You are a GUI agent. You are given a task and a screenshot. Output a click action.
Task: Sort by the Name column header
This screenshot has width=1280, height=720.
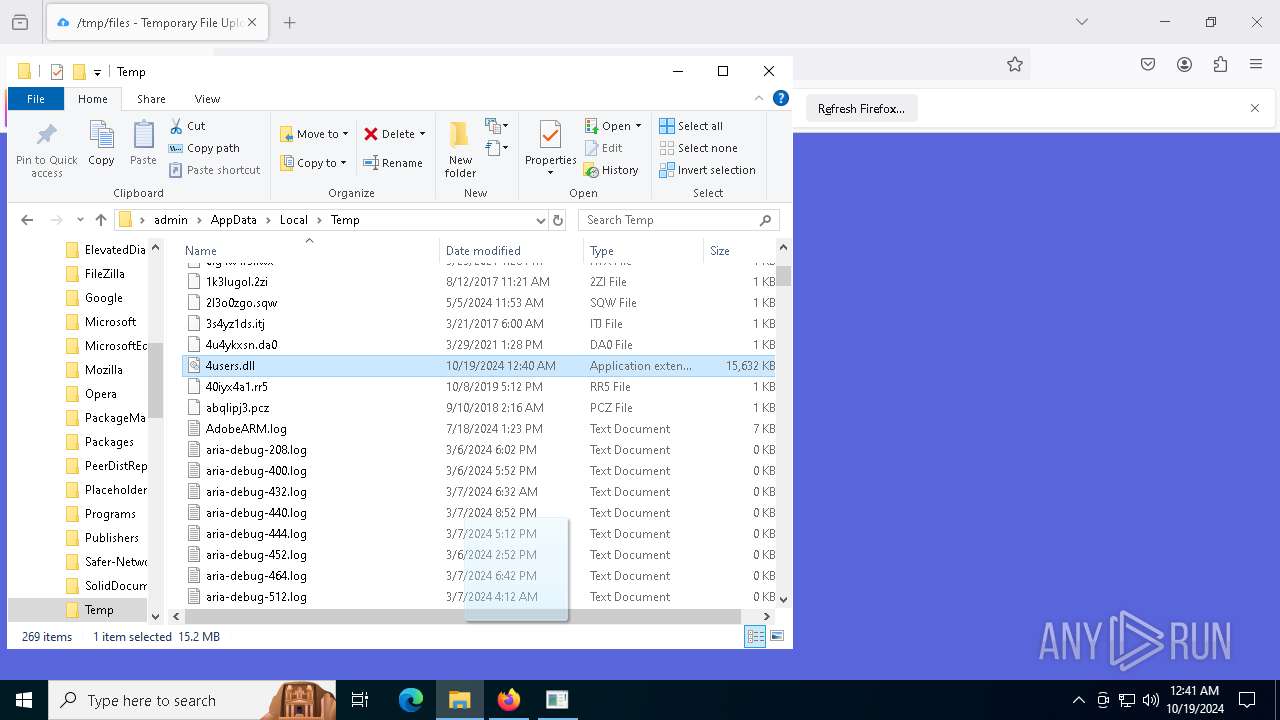309,251
